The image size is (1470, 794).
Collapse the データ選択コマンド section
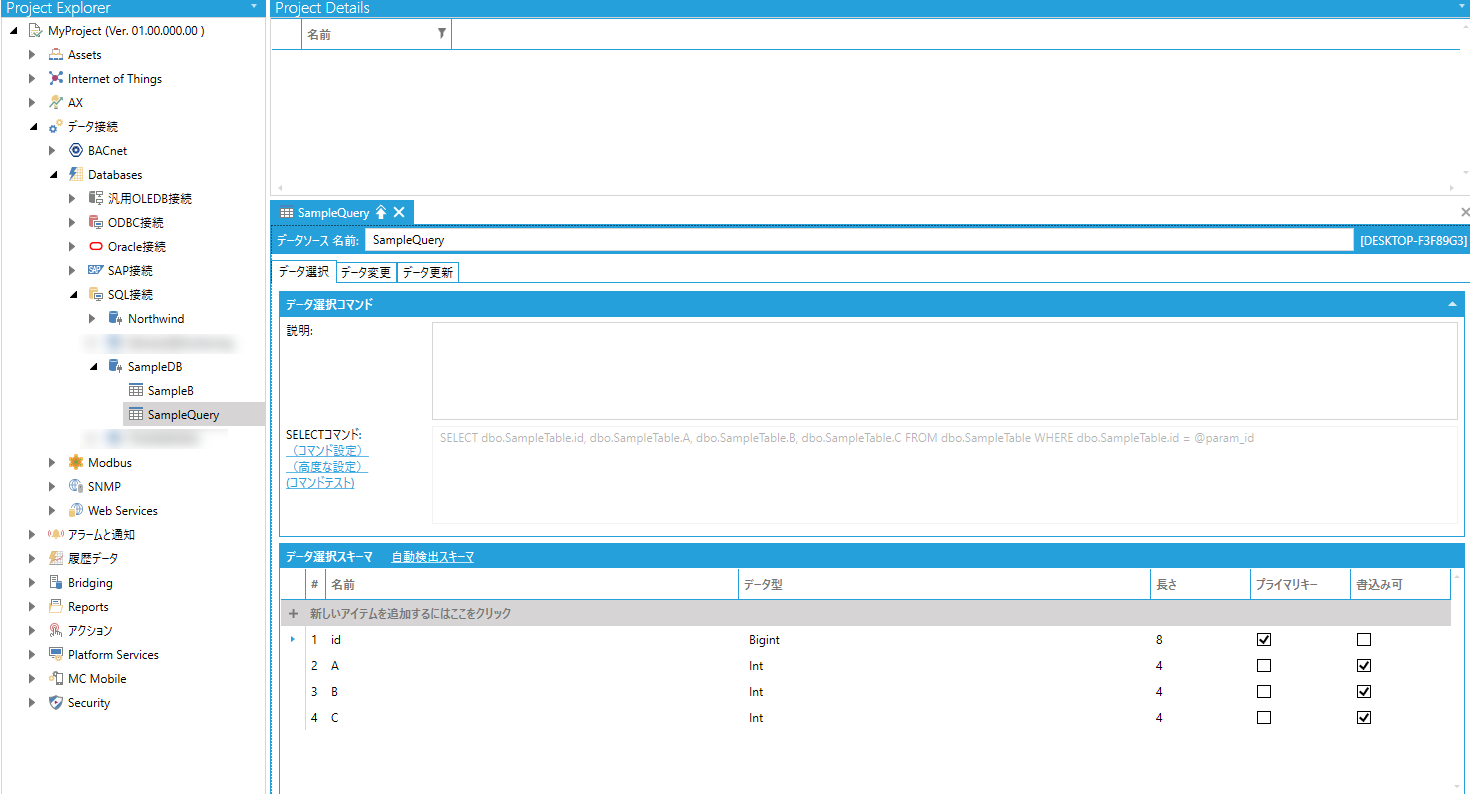coord(1452,304)
